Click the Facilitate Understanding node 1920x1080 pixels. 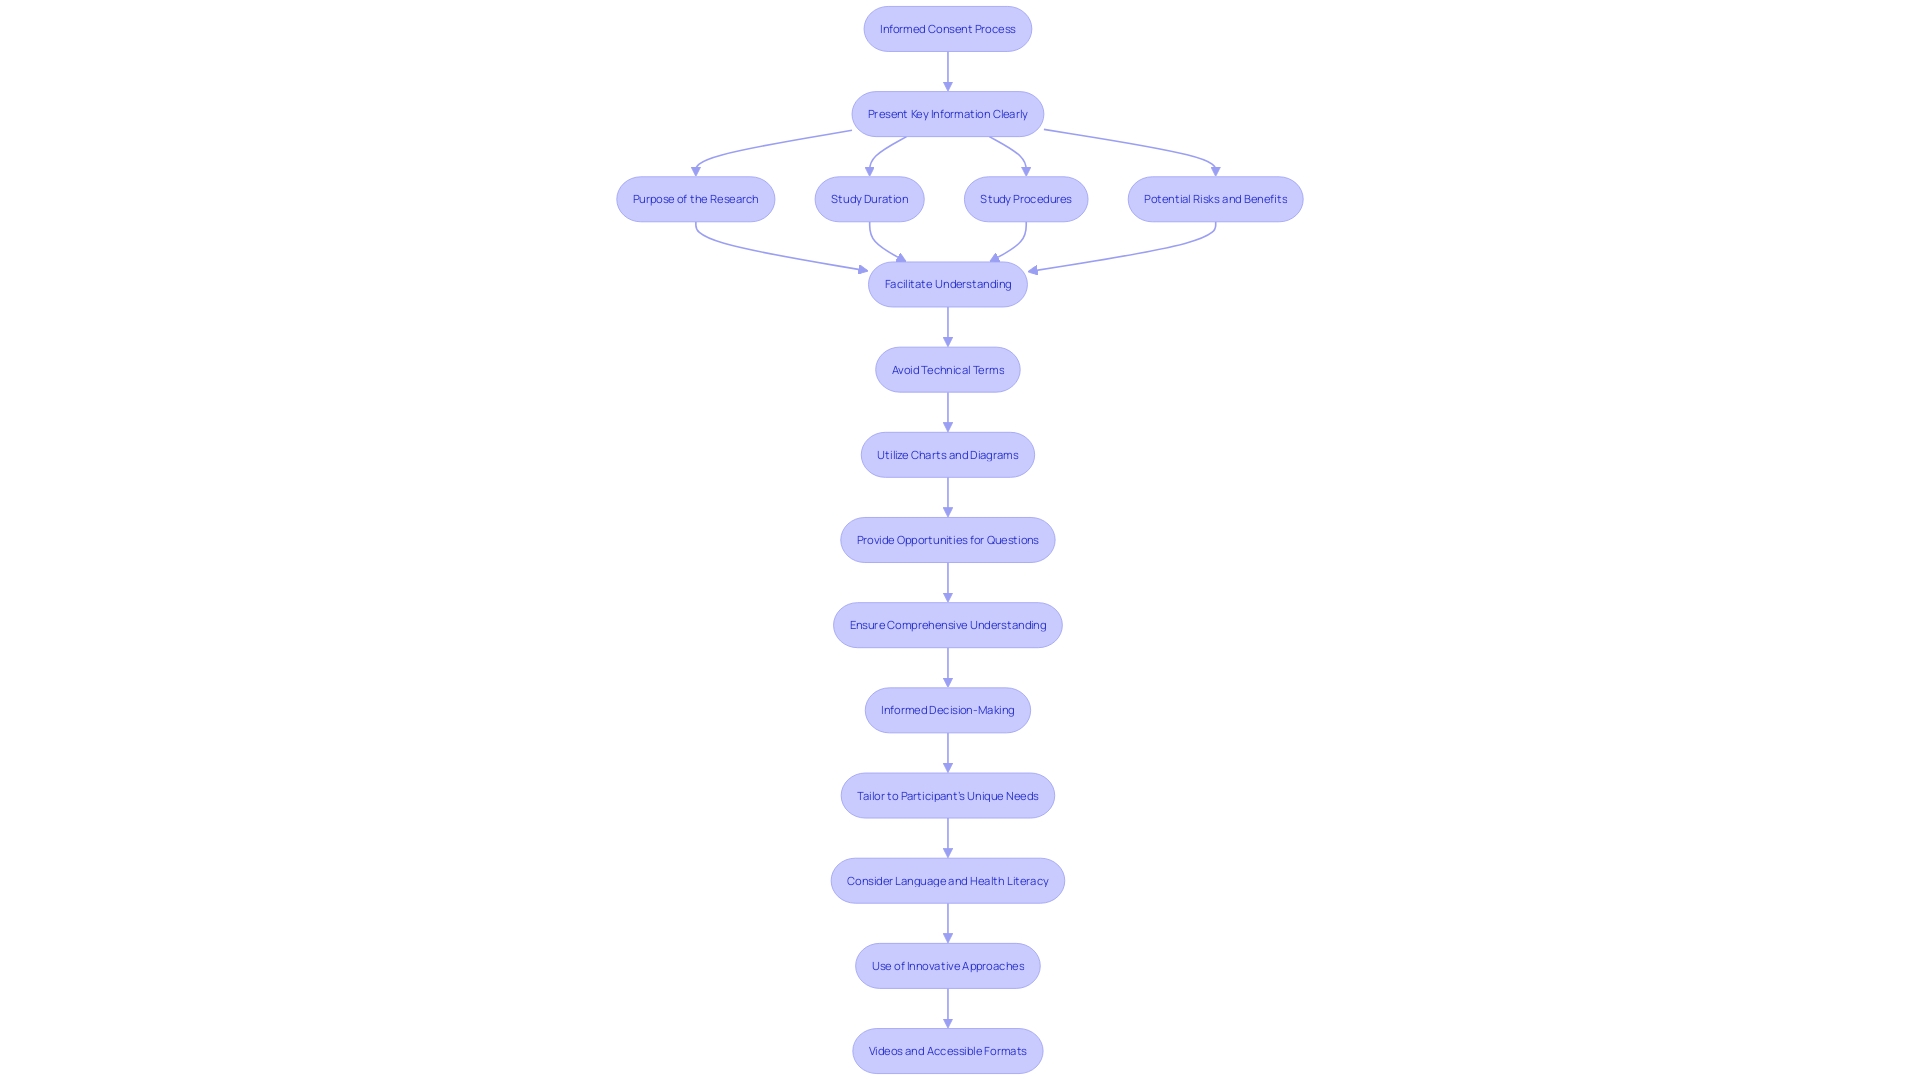[947, 282]
